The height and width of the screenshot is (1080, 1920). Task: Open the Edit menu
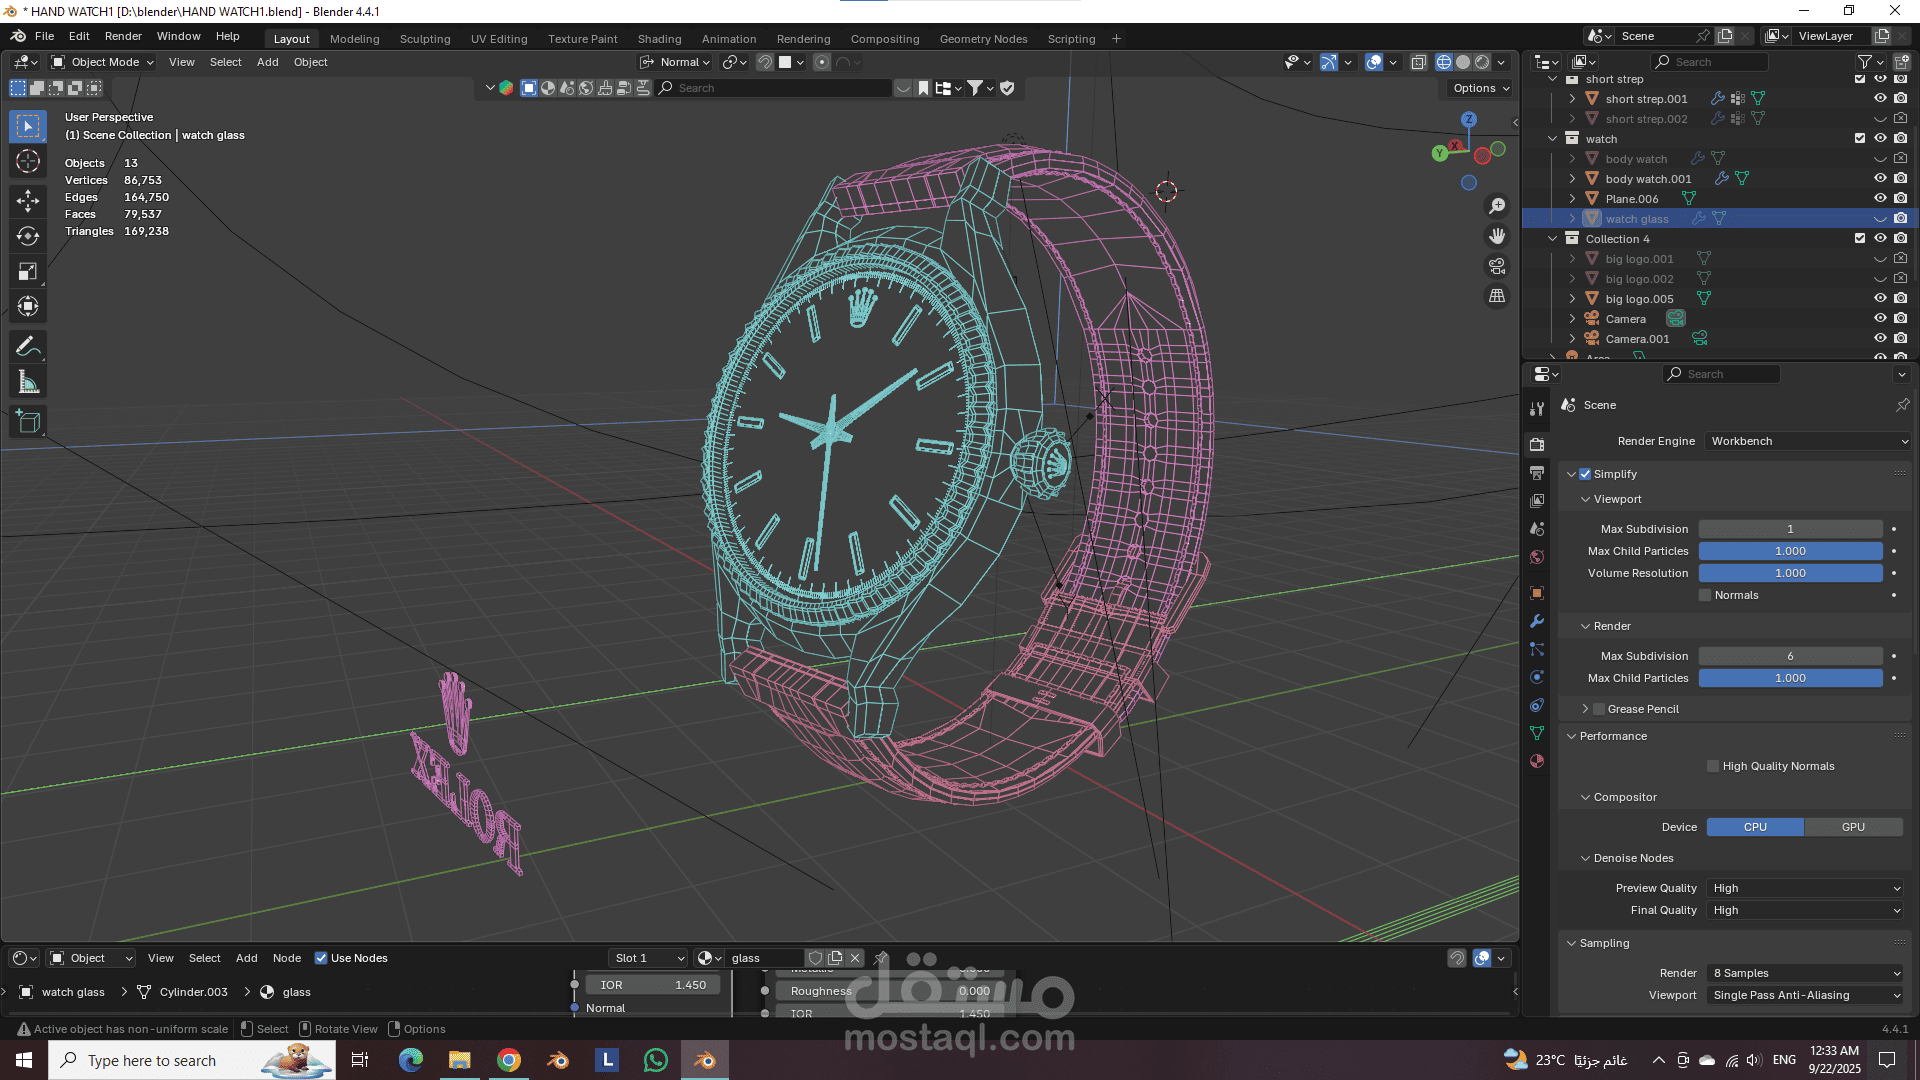[x=79, y=36]
